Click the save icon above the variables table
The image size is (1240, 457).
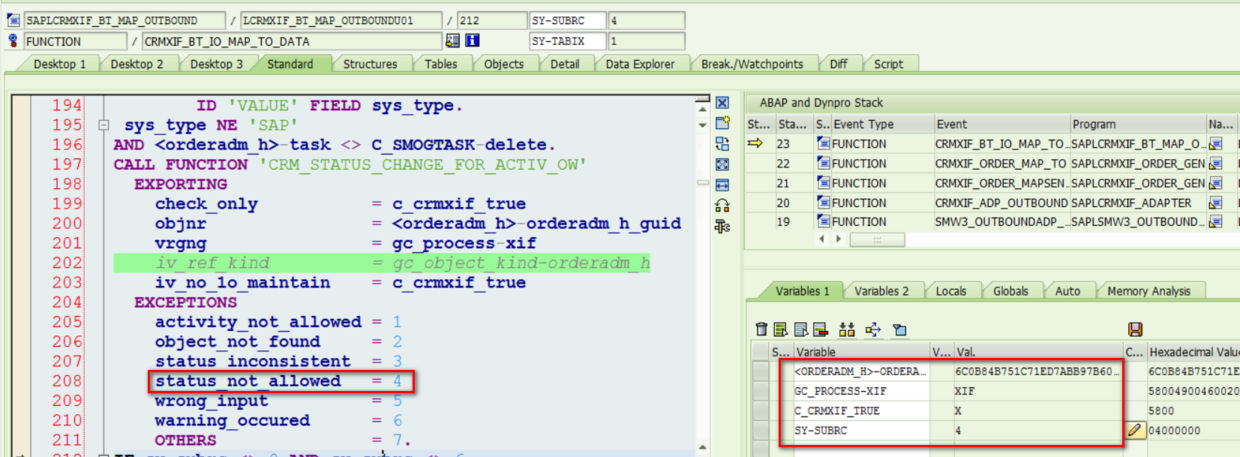pyautogui.click(x=1134, y=329)
